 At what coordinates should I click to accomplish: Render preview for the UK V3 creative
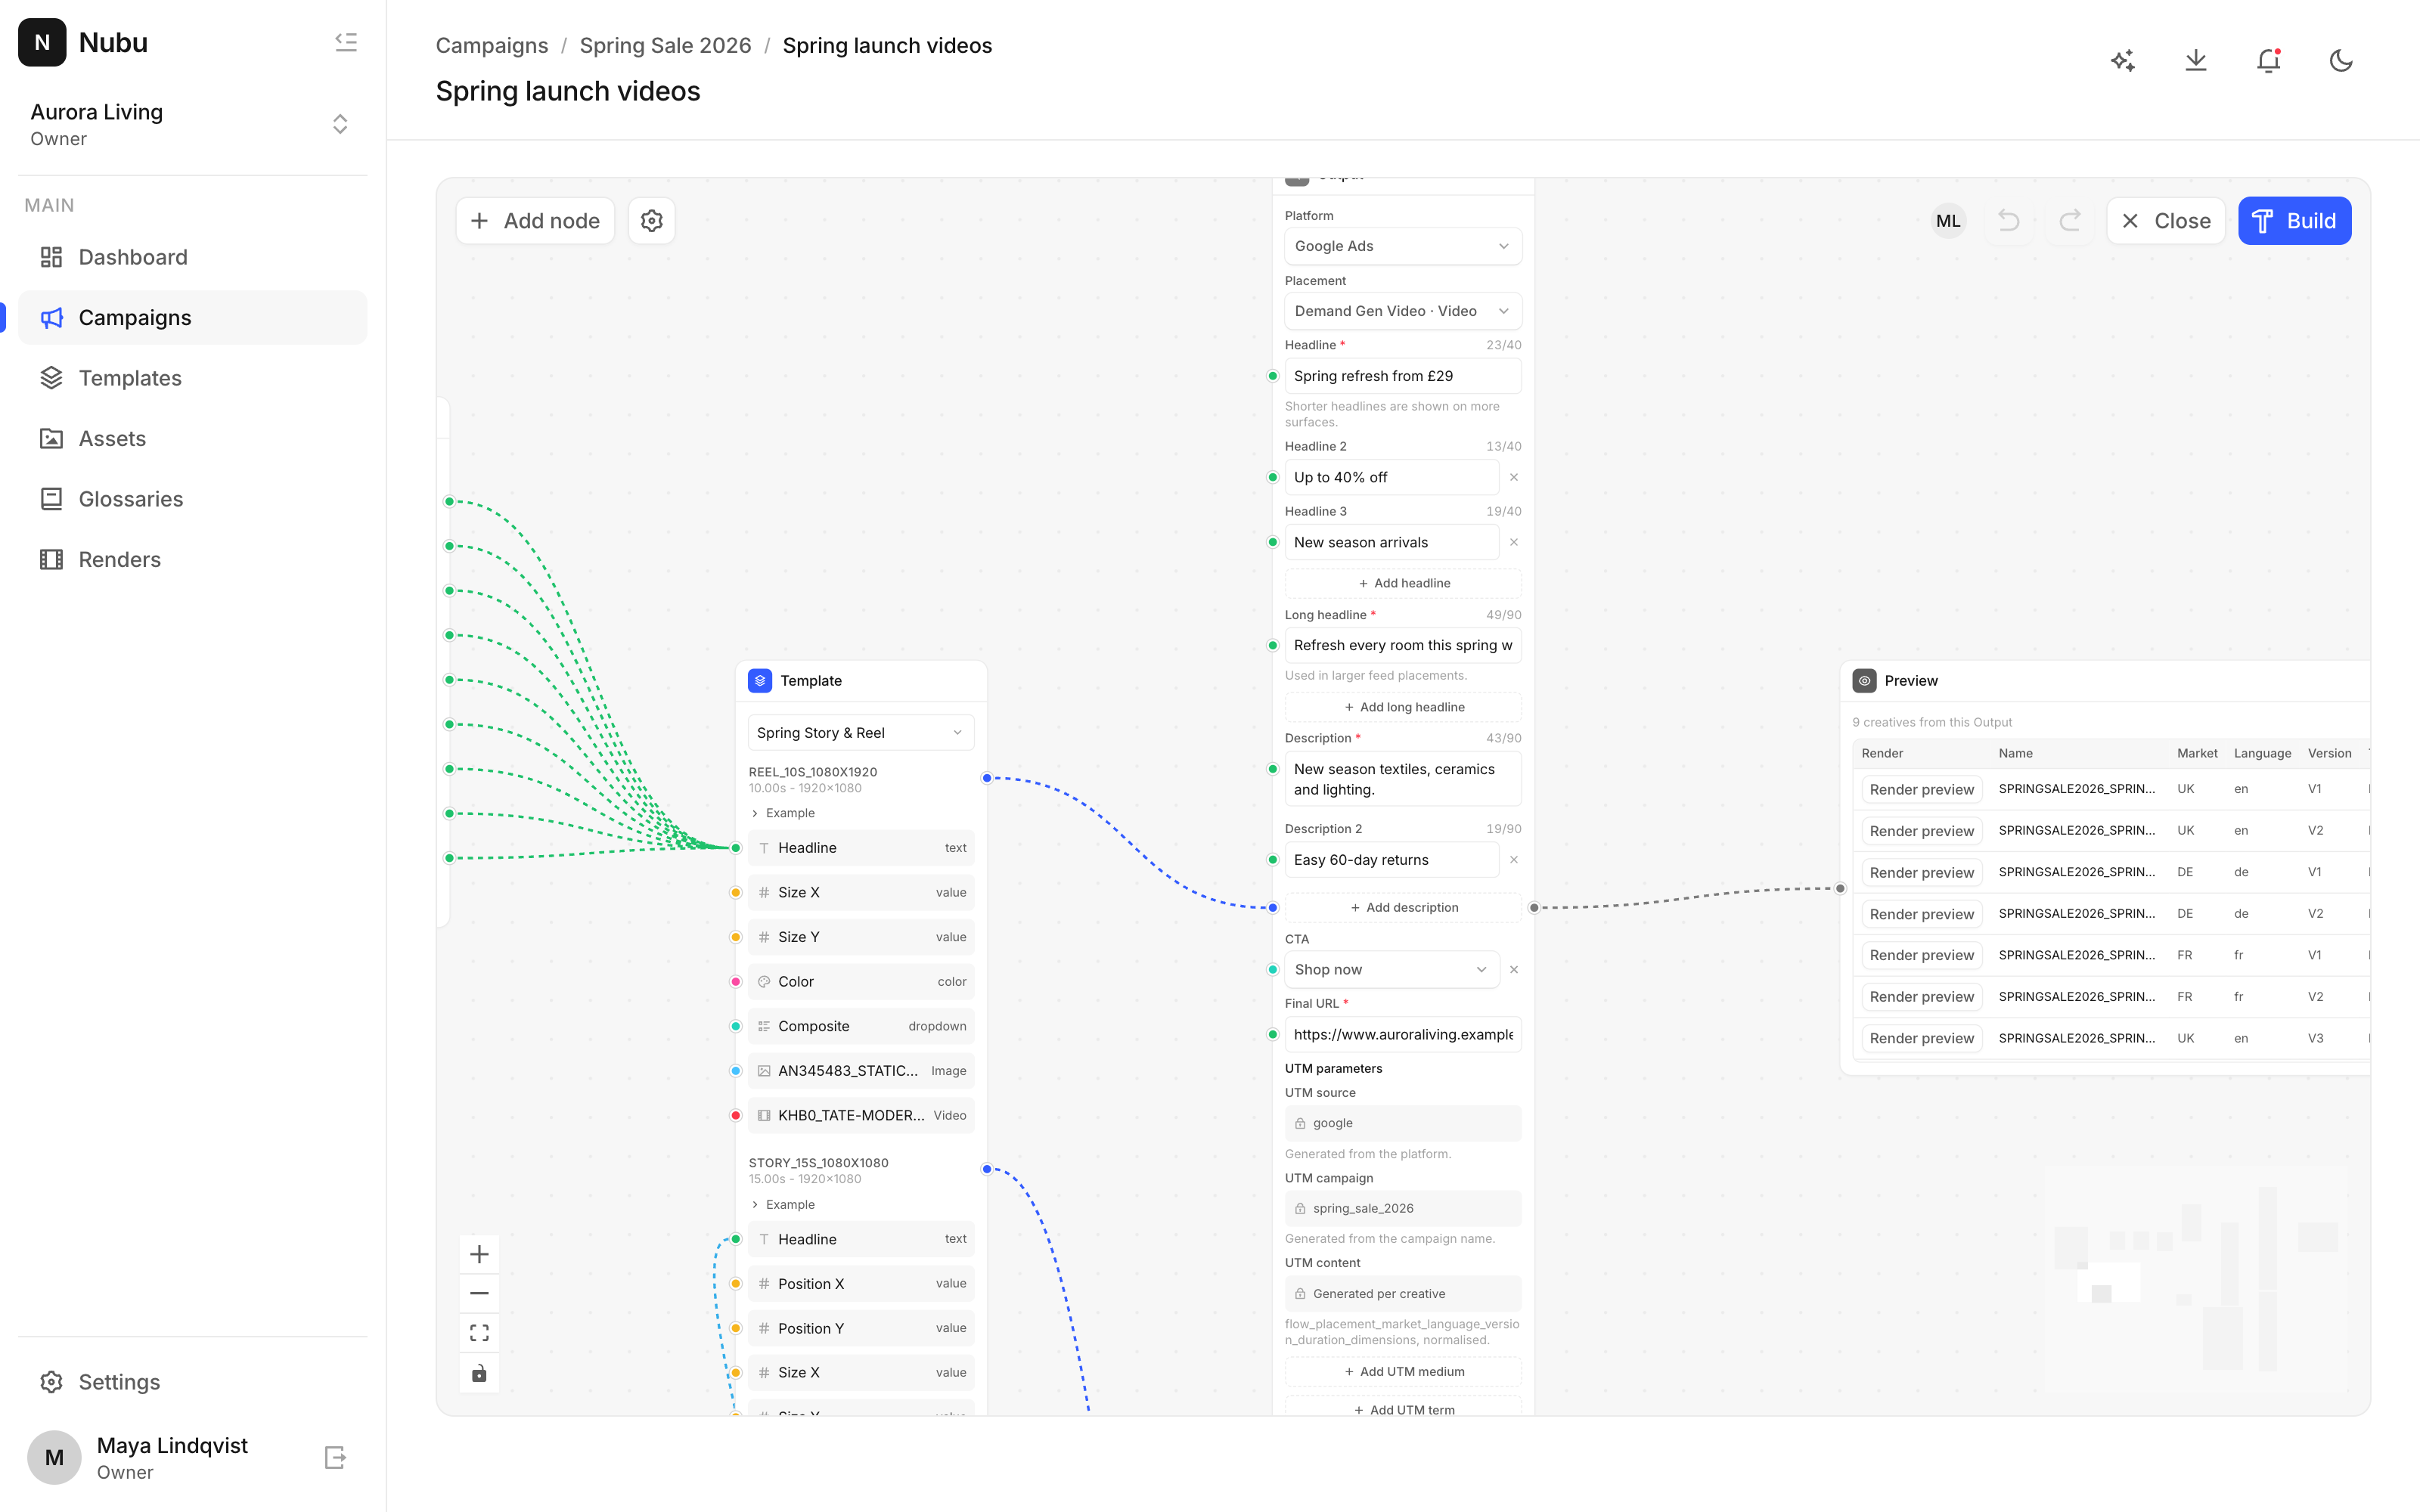[1922, 1039]
